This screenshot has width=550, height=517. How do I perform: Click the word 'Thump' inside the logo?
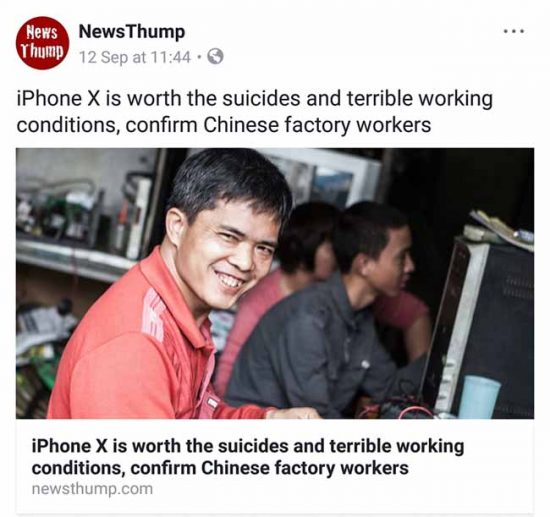42,52
